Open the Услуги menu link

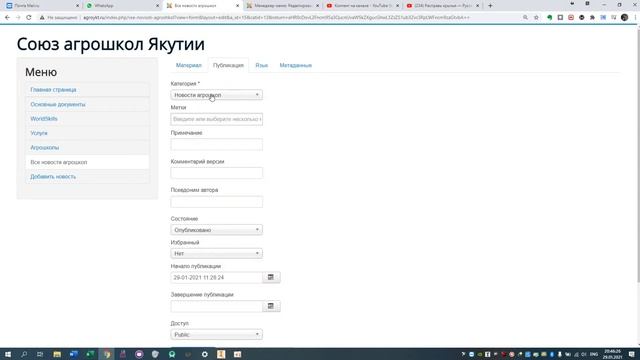click(x=39, y=133)
